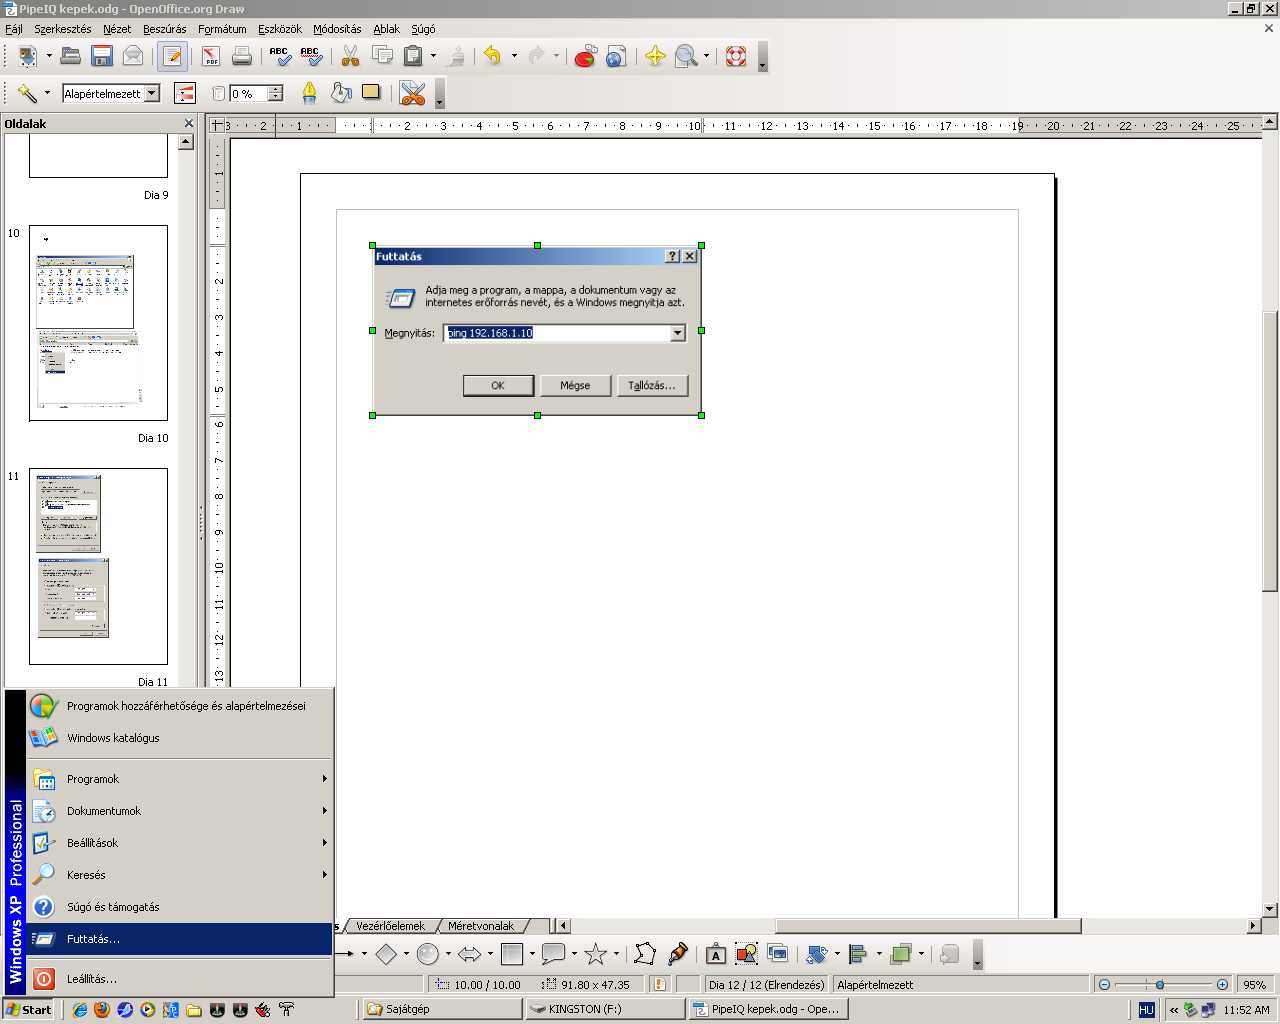This screenshot has height=1024, width=1280.
Task: Click the Undo arrow icon
Action: pyautogui.click(x=492, y=56)
